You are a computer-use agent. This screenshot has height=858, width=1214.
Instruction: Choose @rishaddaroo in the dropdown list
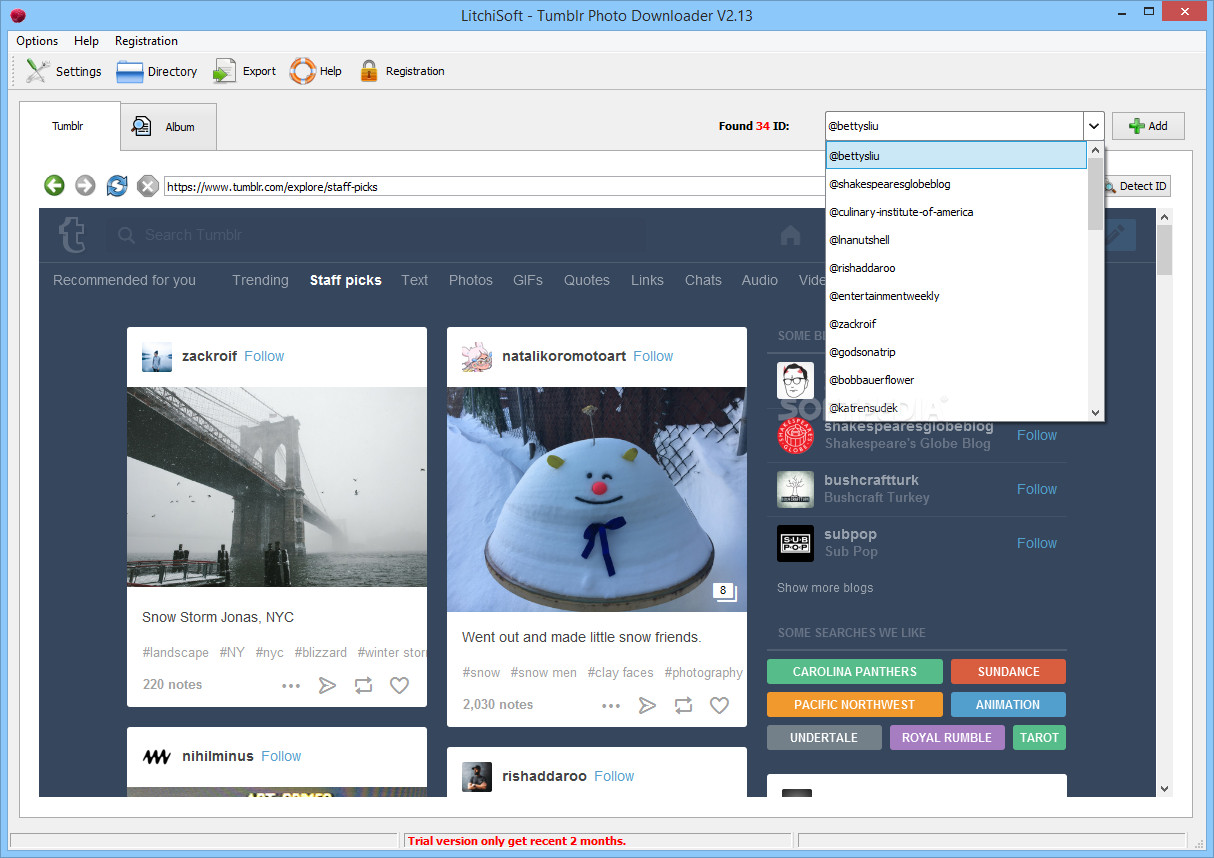[956, 268]
